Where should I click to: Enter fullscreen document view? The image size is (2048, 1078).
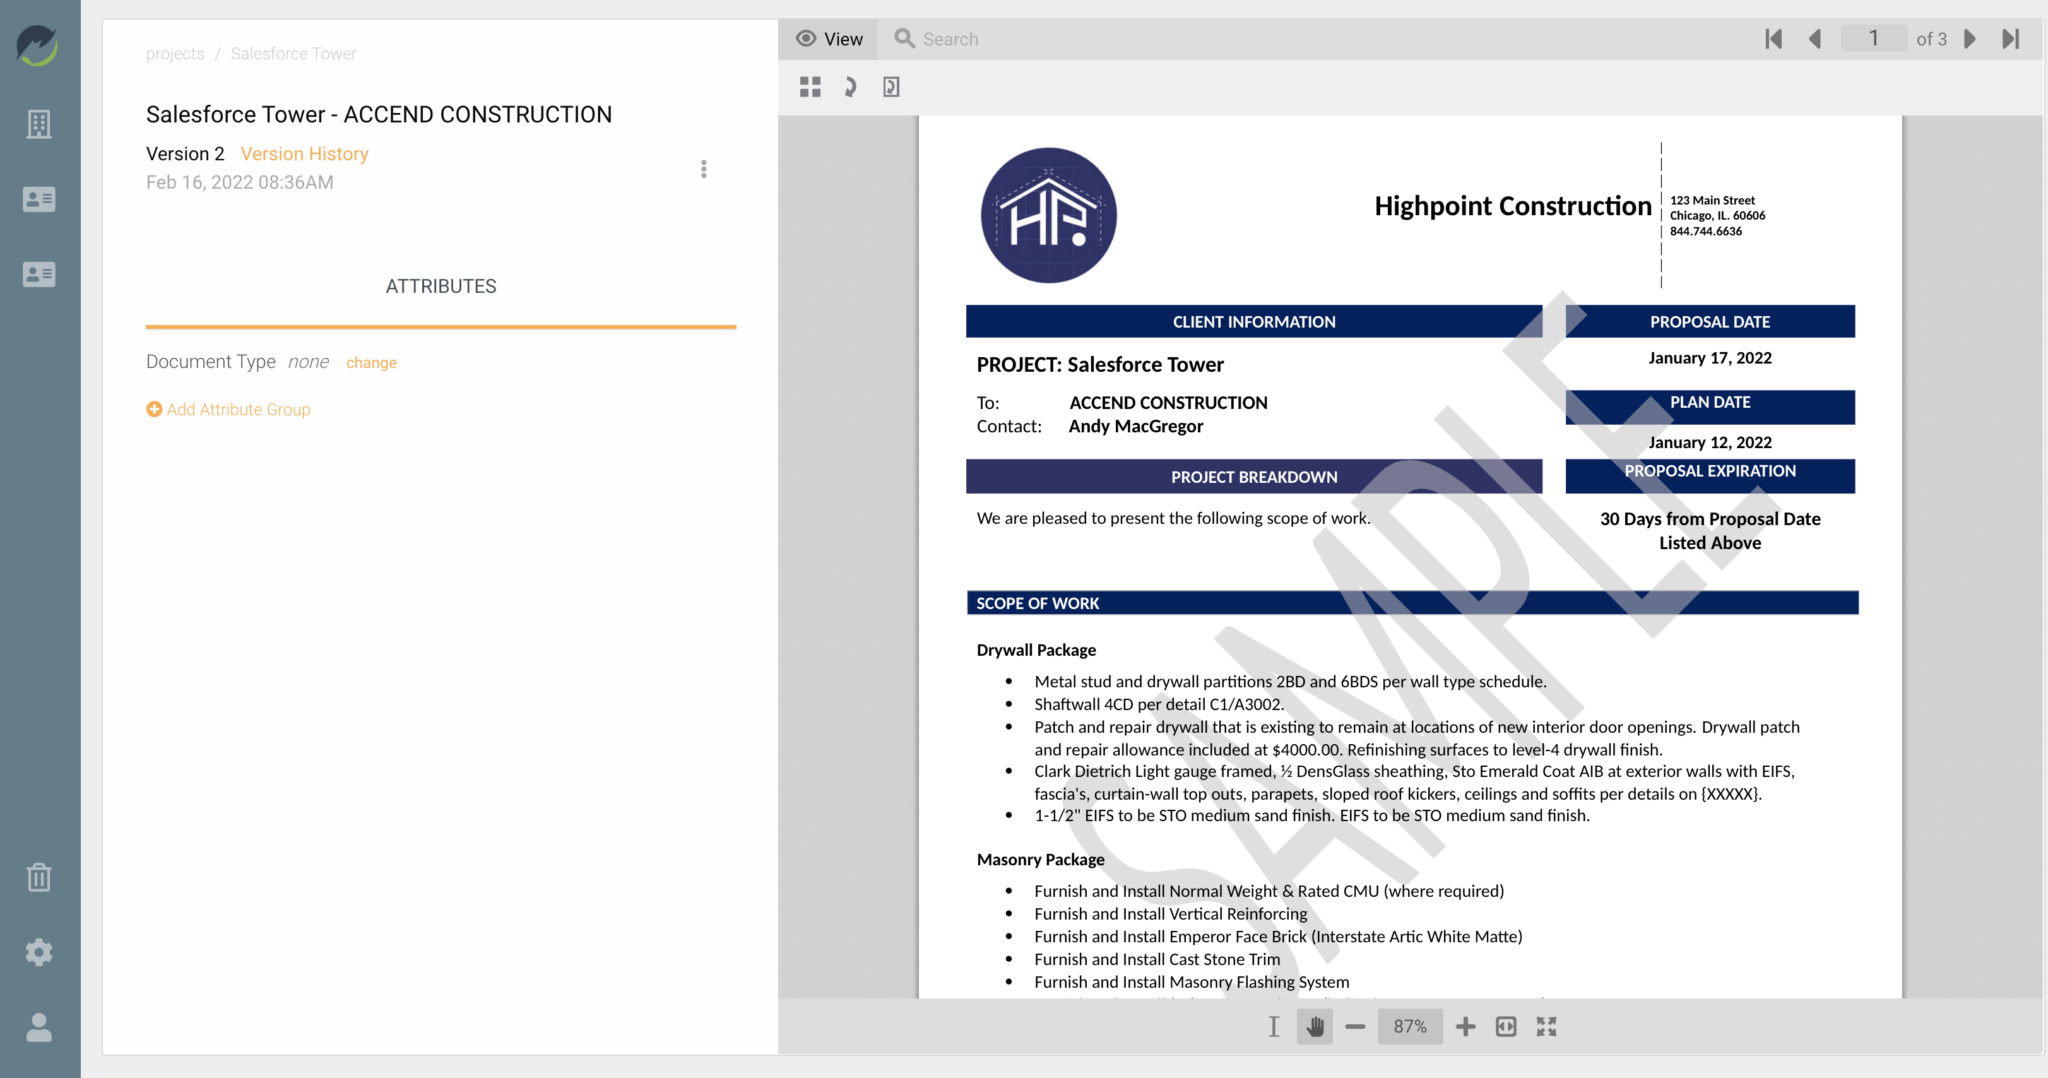pos(1547,1027)
